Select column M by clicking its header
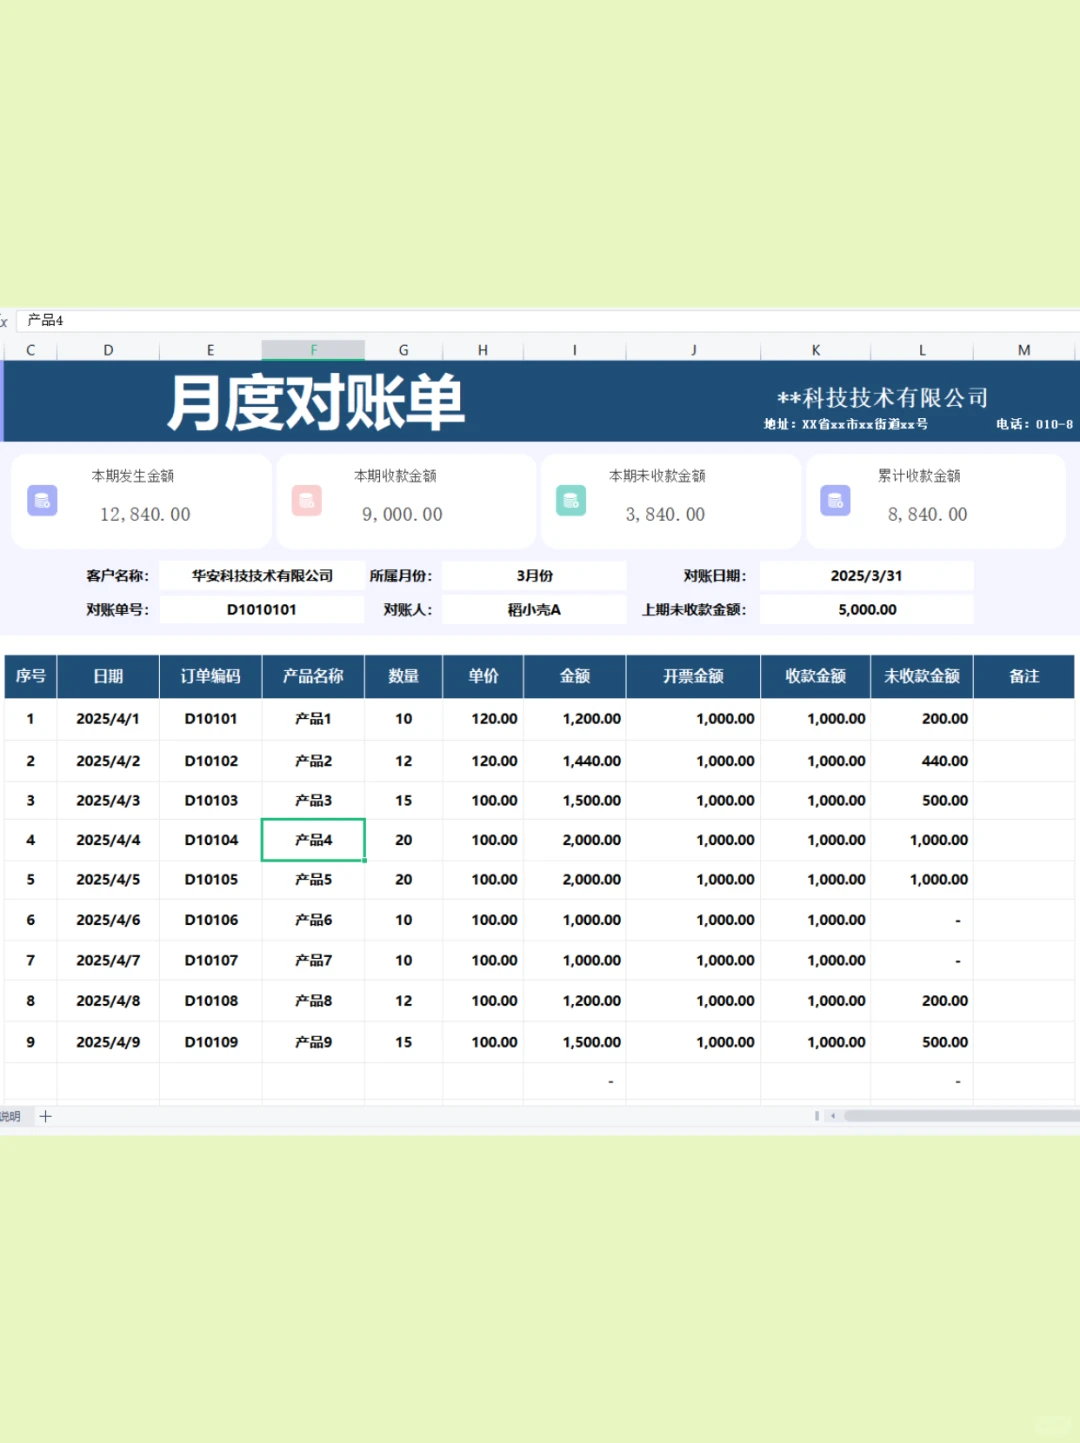The image size is (1080, 1443). 1023,349
